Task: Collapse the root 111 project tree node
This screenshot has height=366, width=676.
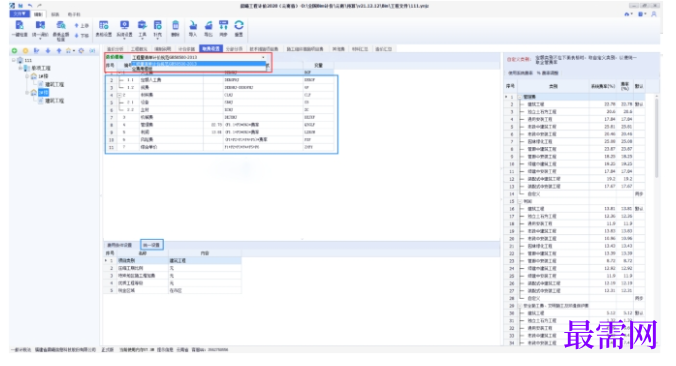Action: pyautogui.click(x=14, y=60)
